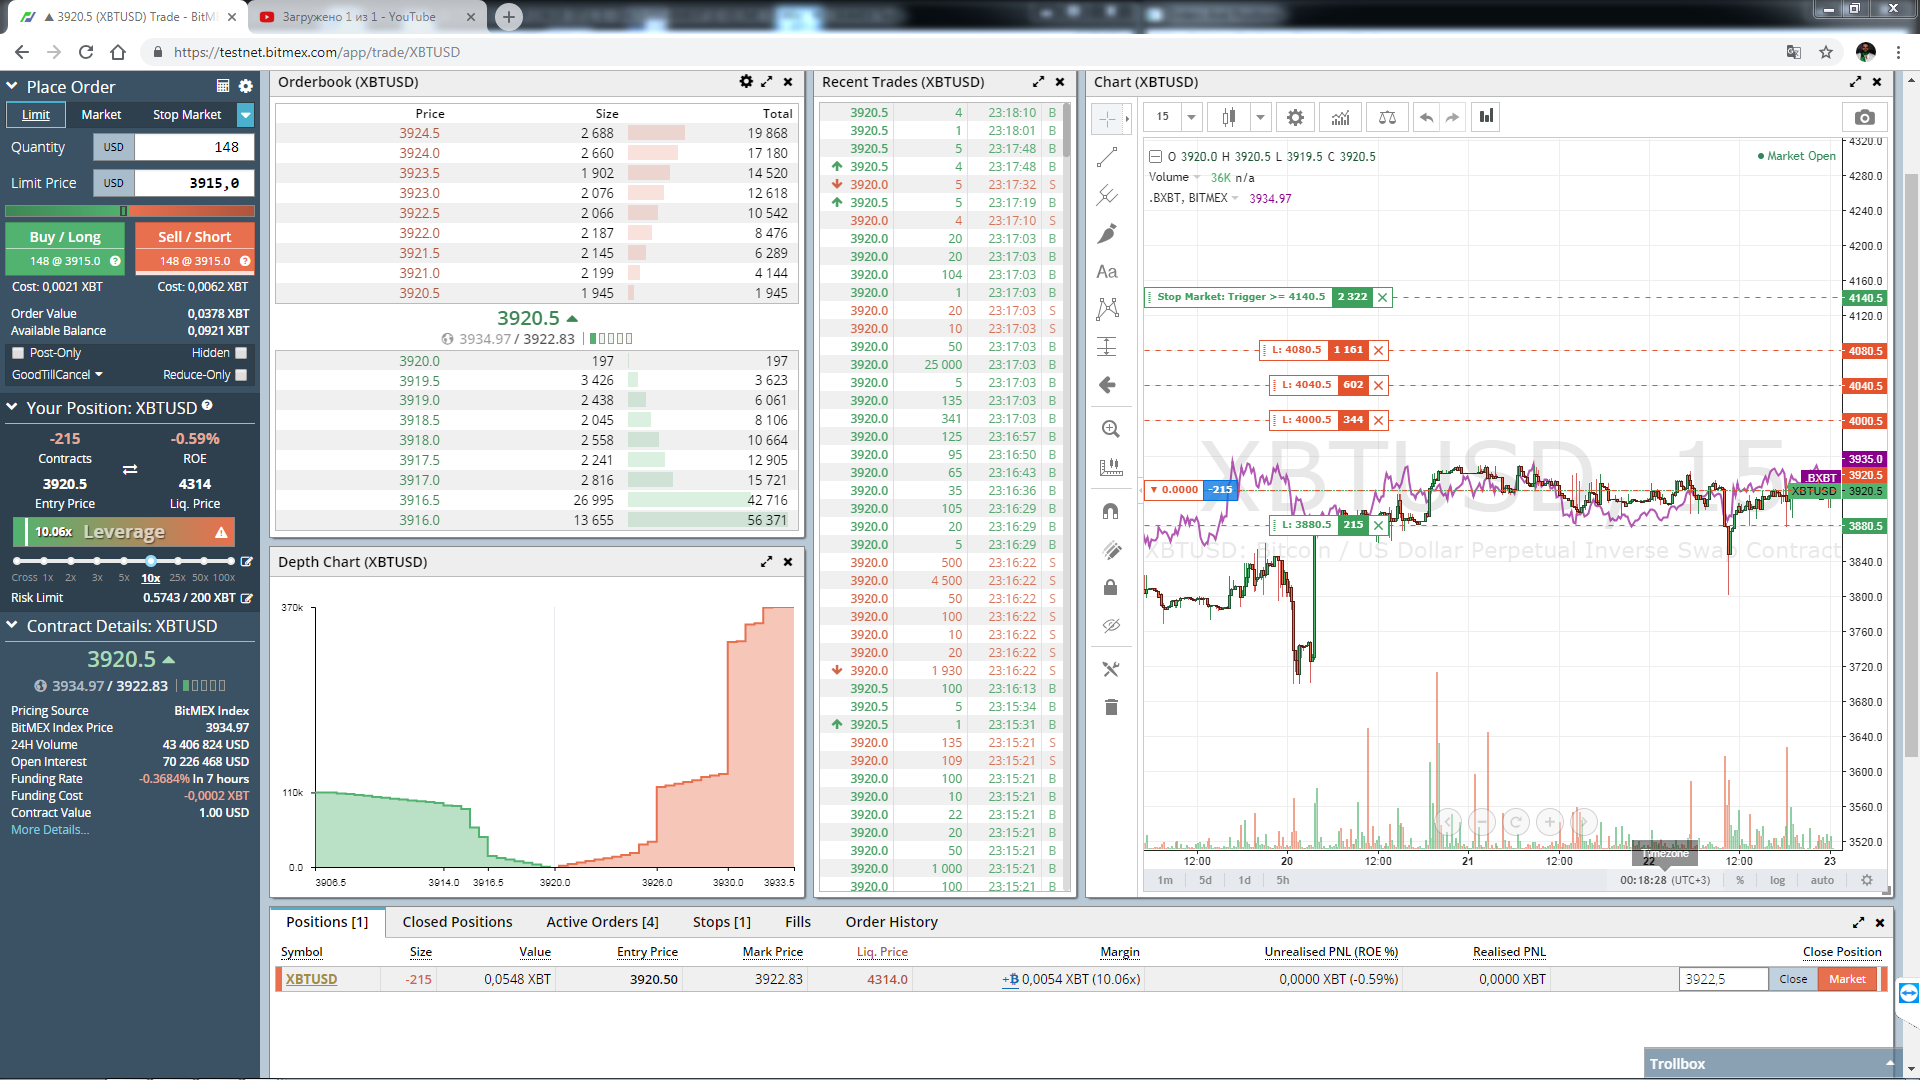Expand order type dropdown next to Stop Market
The image size is (1920, 1080).
(x=245, y=115)
